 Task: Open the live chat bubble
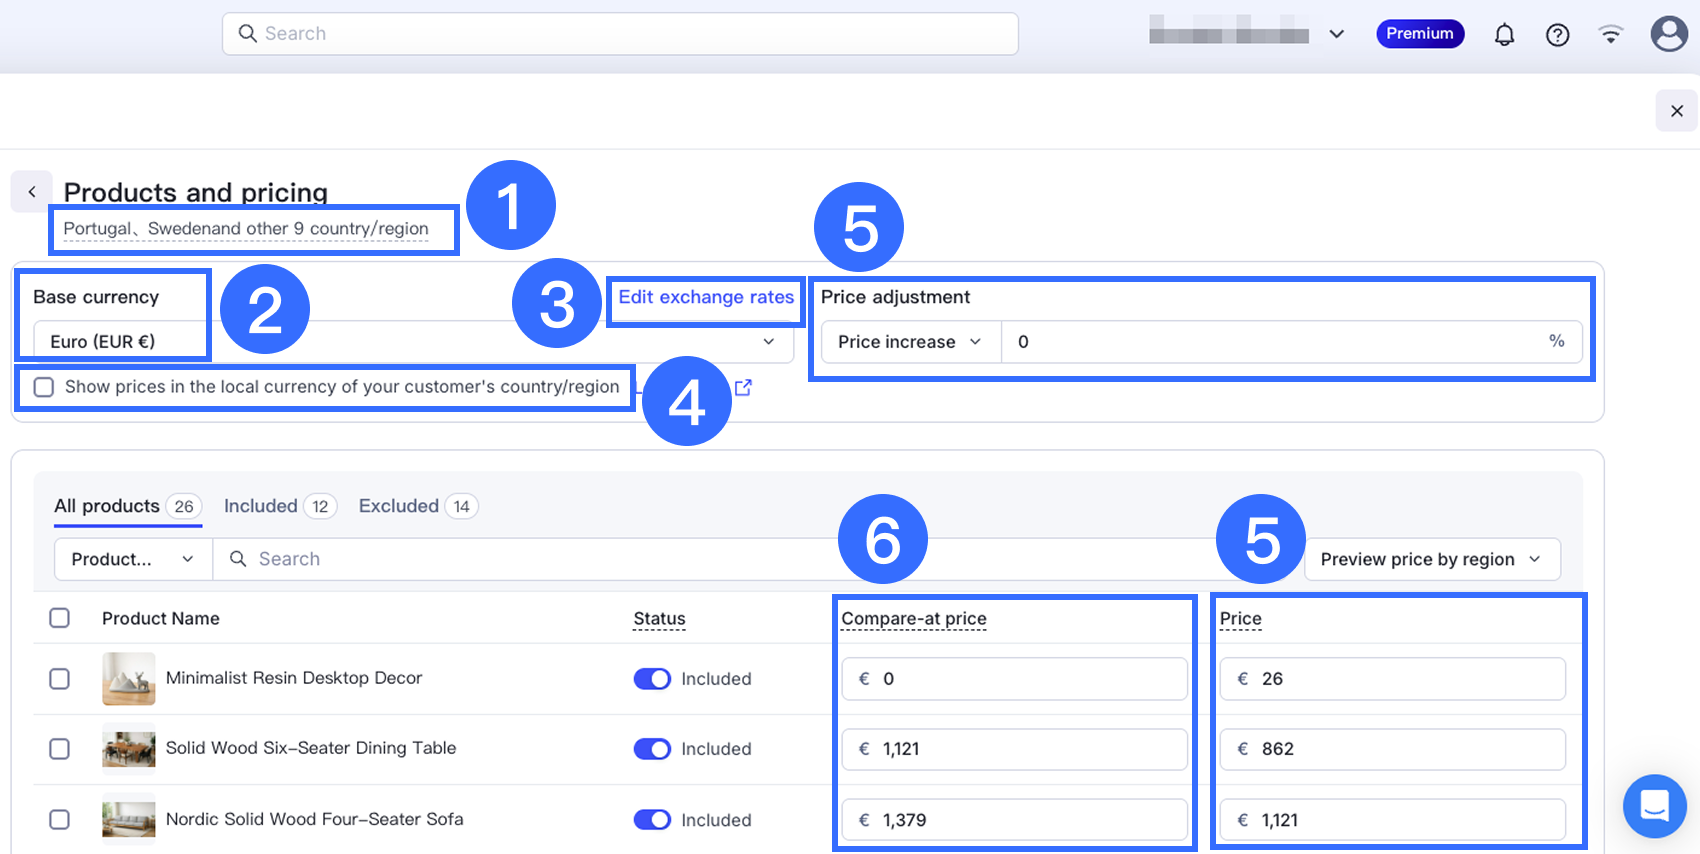[x=1654, y=805]
